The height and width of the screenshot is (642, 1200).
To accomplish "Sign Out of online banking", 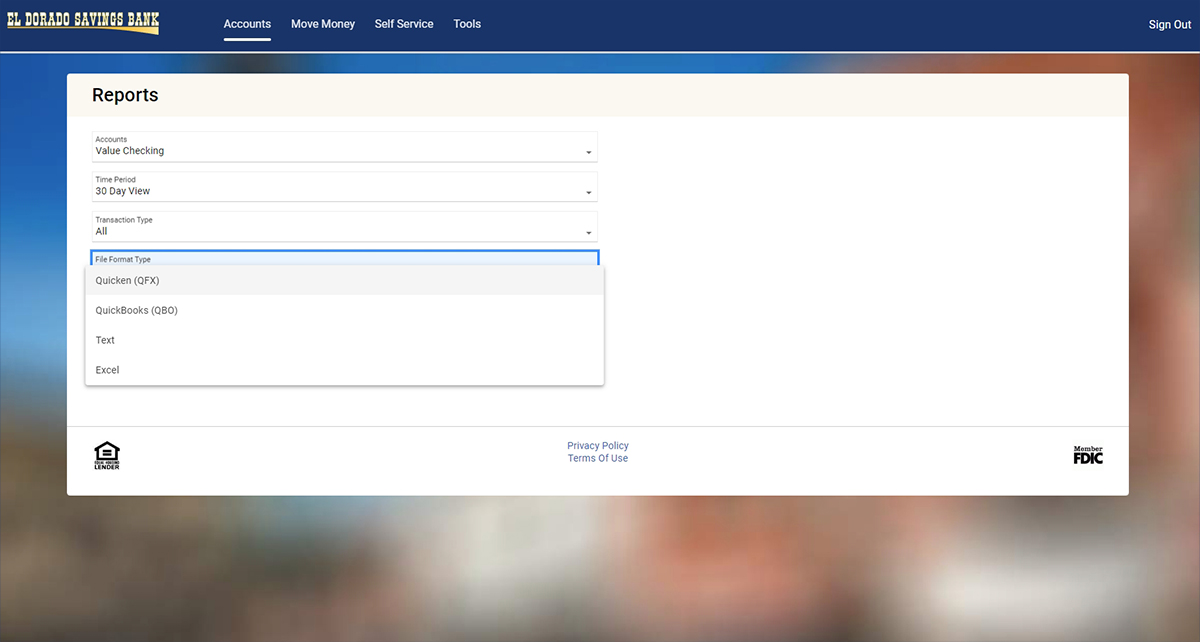I will point(1169,25).
